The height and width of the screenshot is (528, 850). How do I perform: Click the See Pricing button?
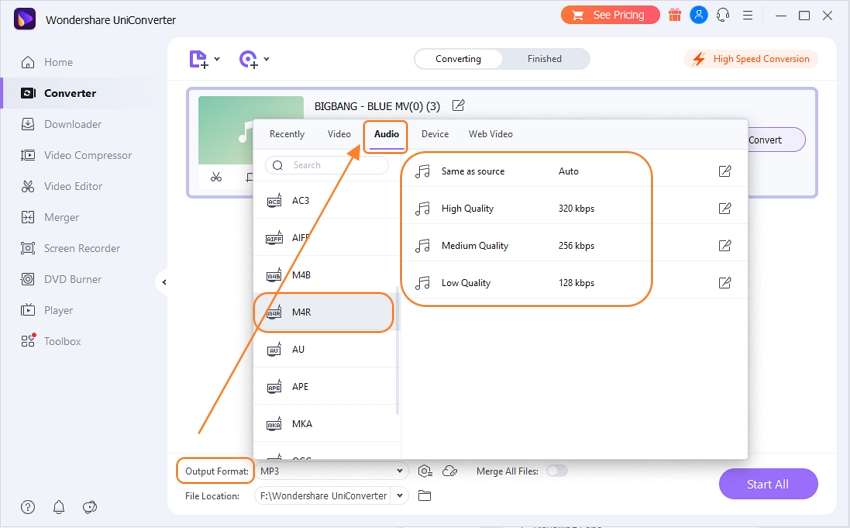click(x=610, y=15)
